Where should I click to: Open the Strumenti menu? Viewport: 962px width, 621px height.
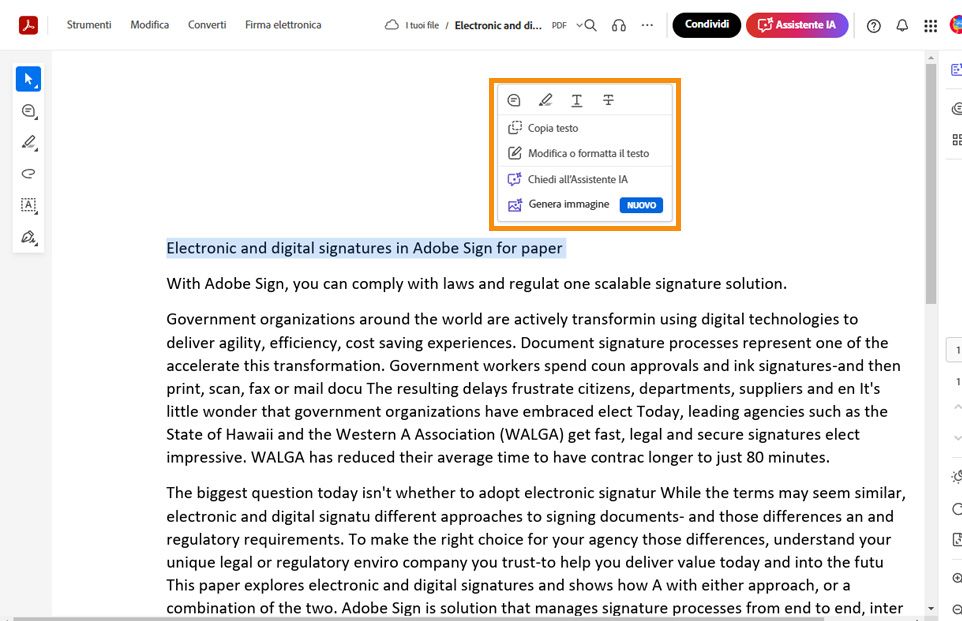tap(88, 25)
